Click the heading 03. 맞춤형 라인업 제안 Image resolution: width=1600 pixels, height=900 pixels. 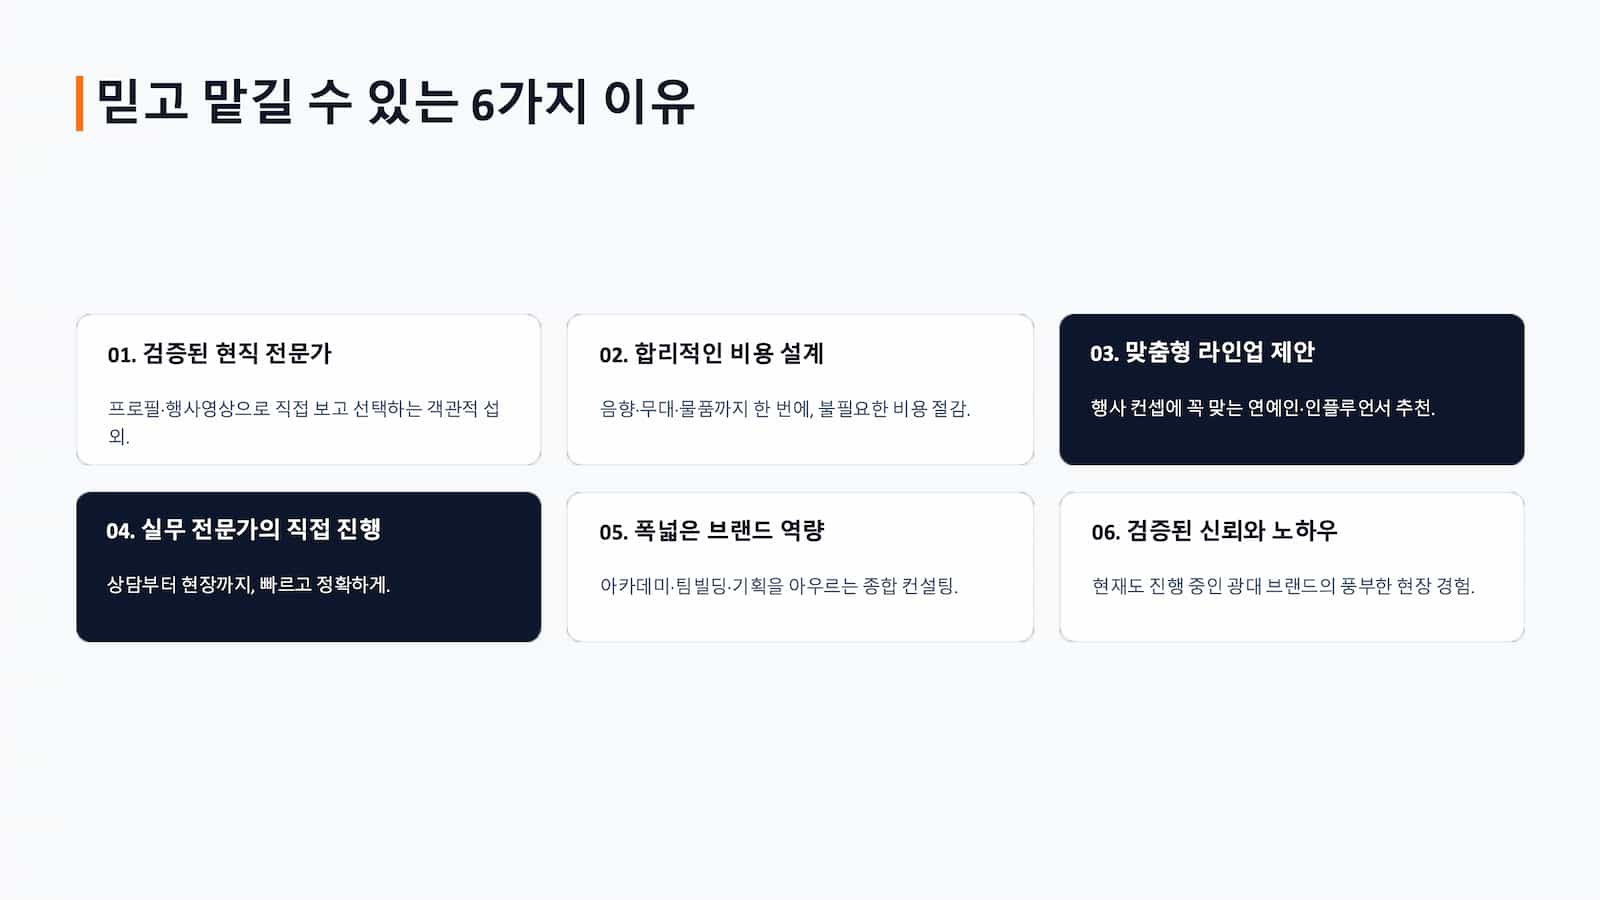tap(1202, 352)
